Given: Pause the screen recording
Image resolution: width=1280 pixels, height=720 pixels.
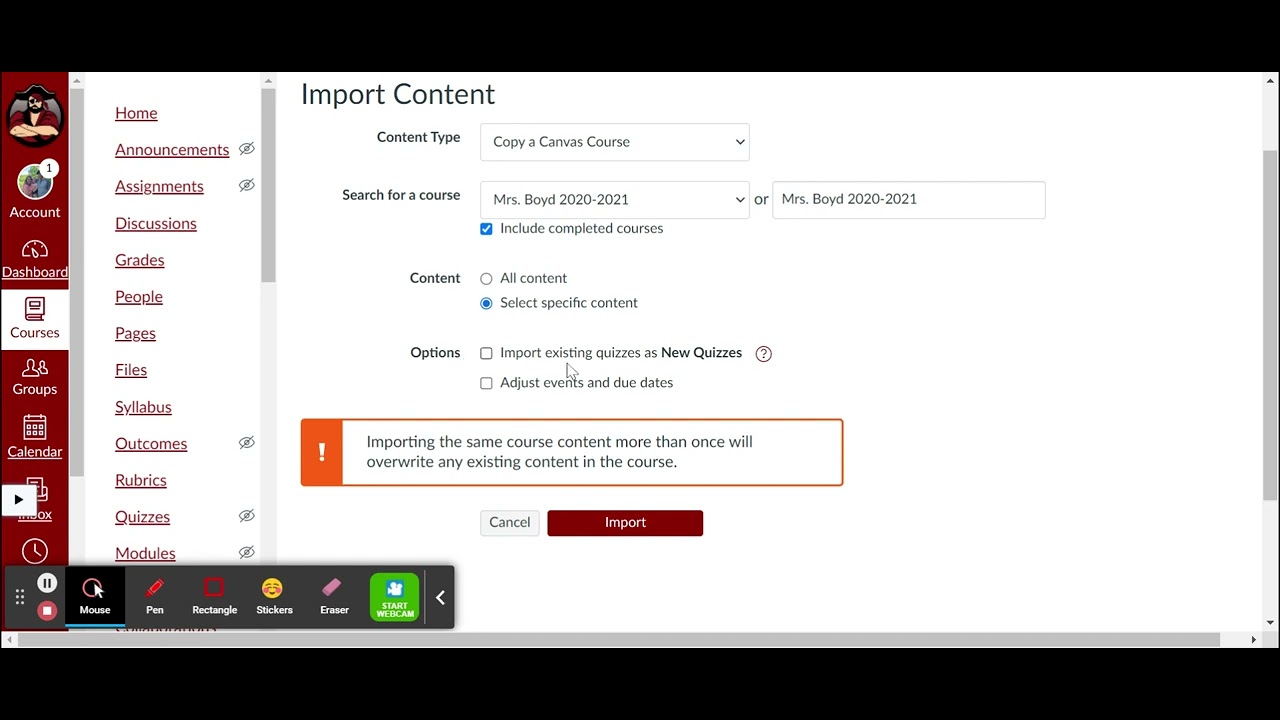Looking at the screenshot, I should (x=47, y=583).
